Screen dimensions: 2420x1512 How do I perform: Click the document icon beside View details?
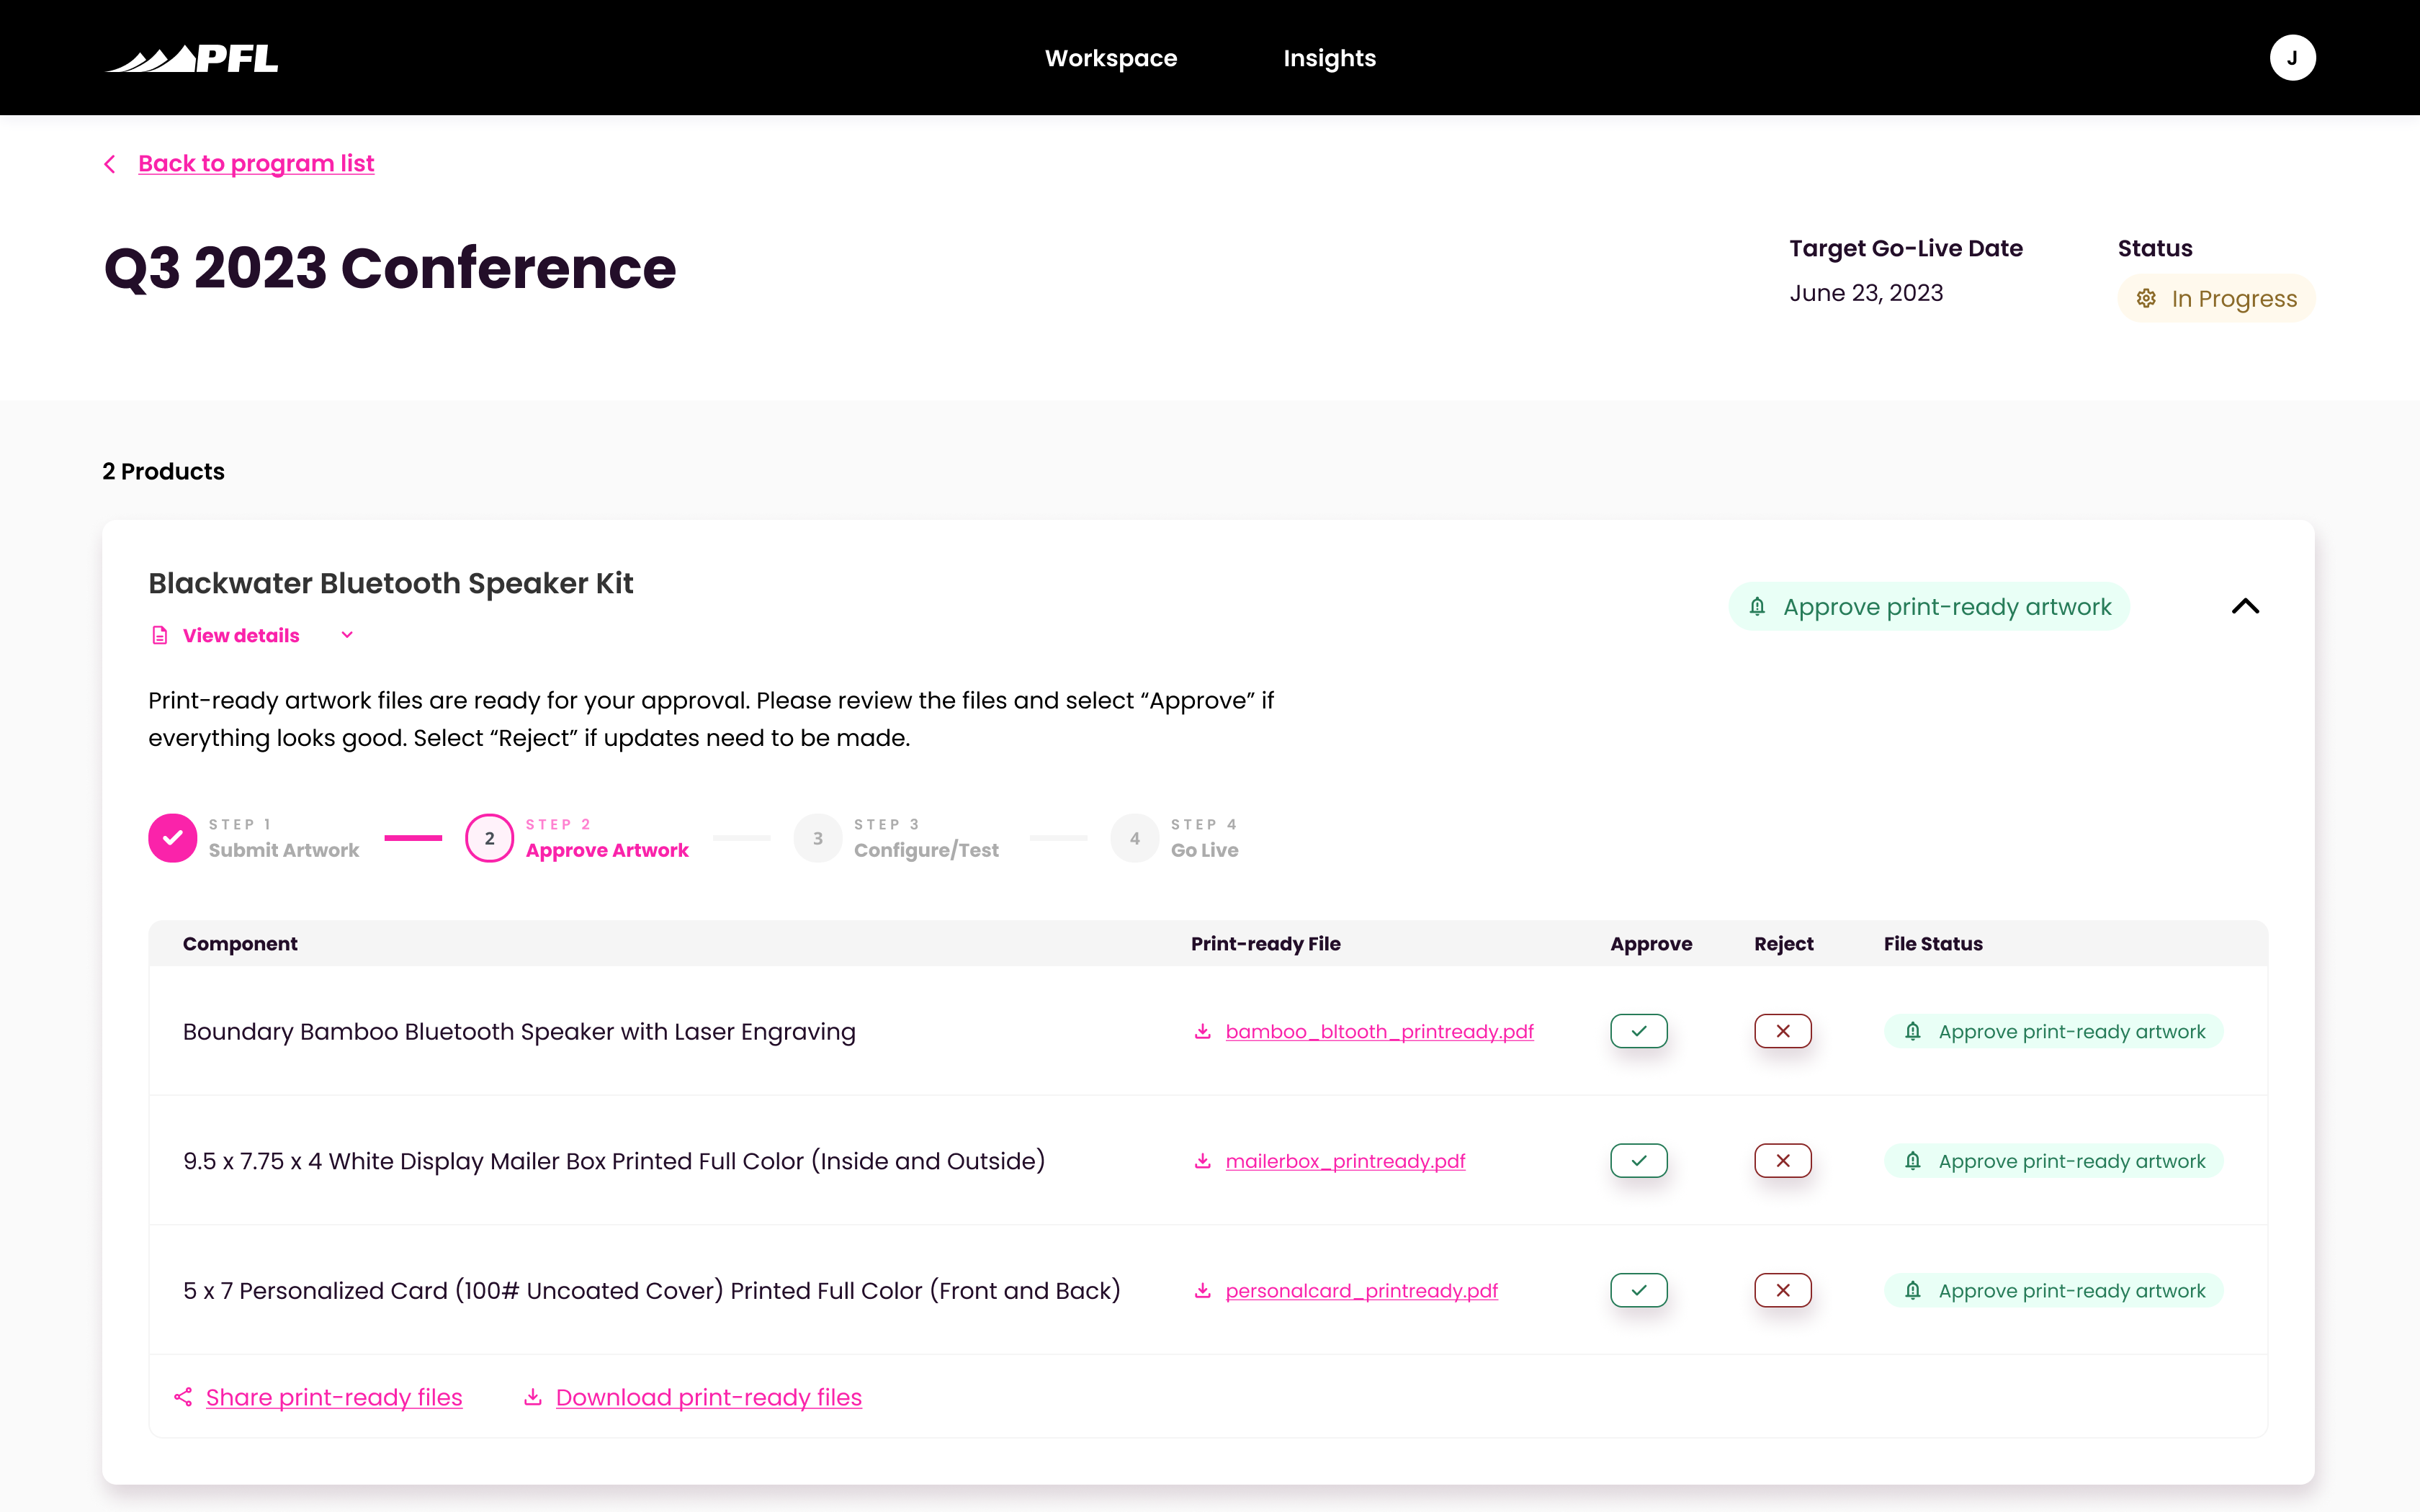160,634
